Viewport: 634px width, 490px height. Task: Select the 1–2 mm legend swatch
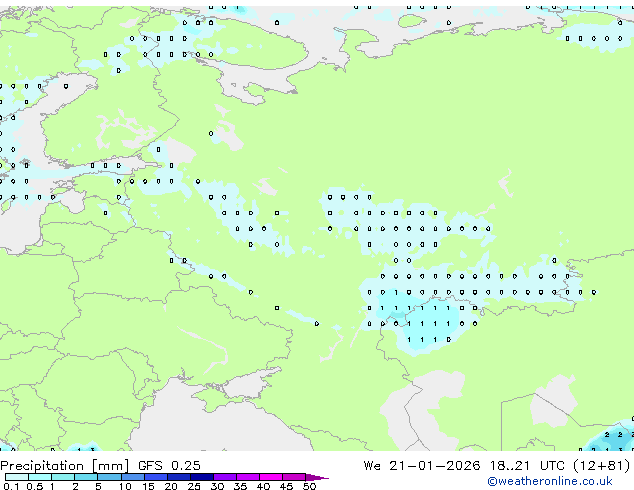63,477
